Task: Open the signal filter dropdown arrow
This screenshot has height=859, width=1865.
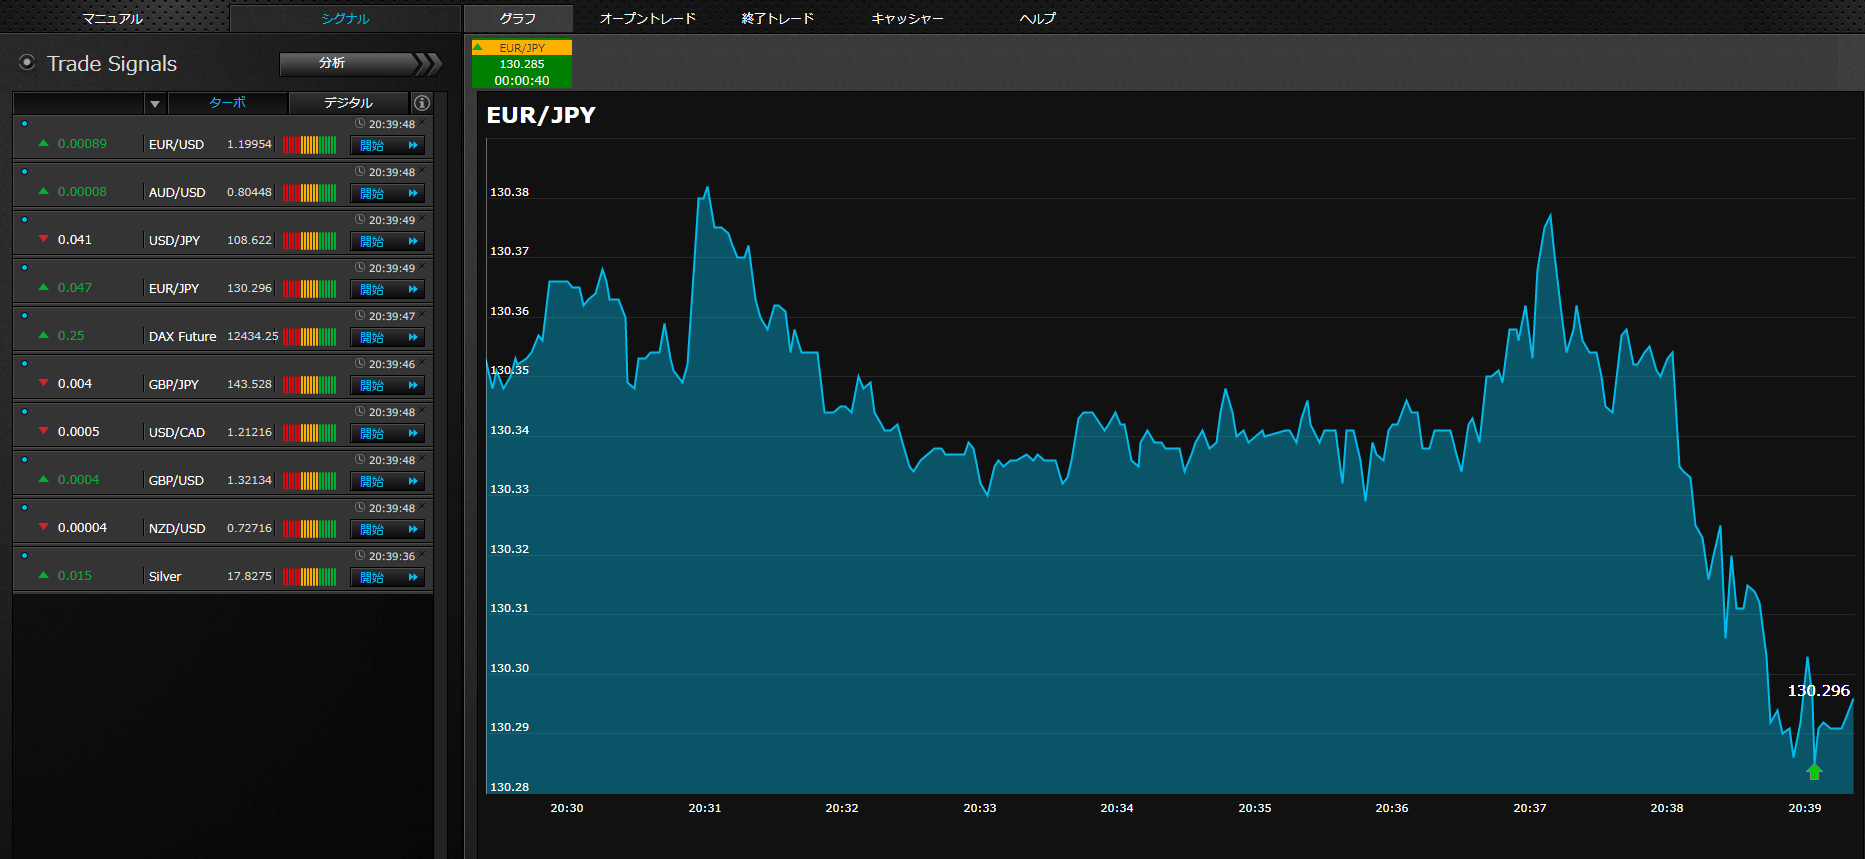Action: click(155, 103)
